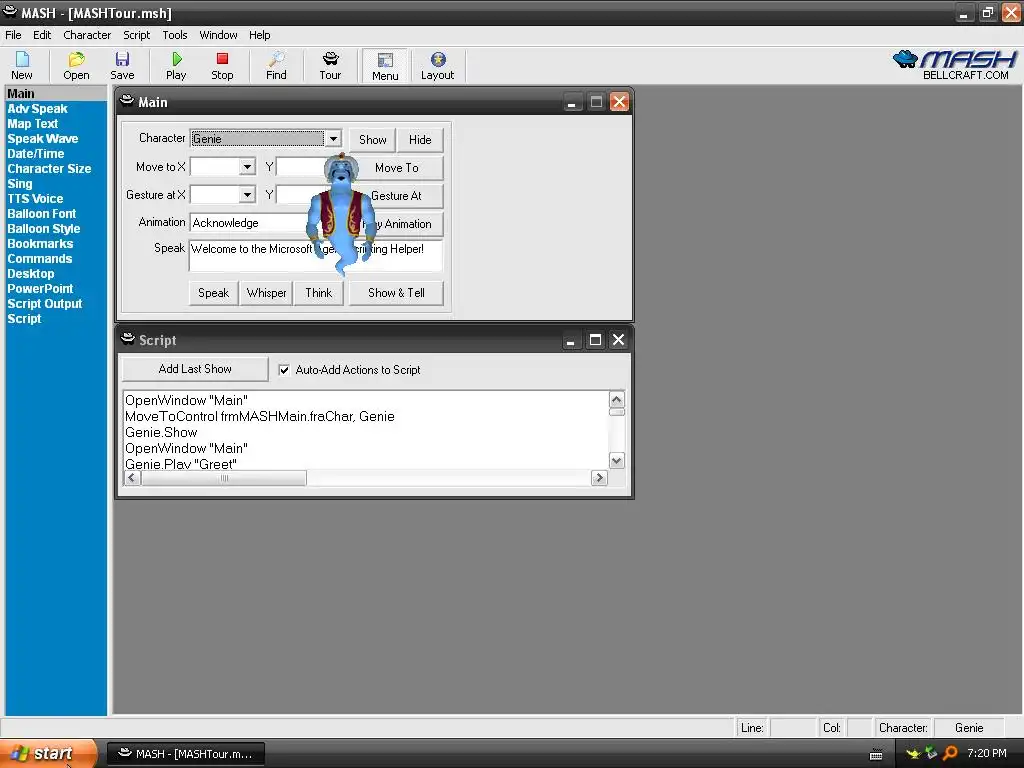Click the script's vertical scroll down arrow

pos(616,460)
